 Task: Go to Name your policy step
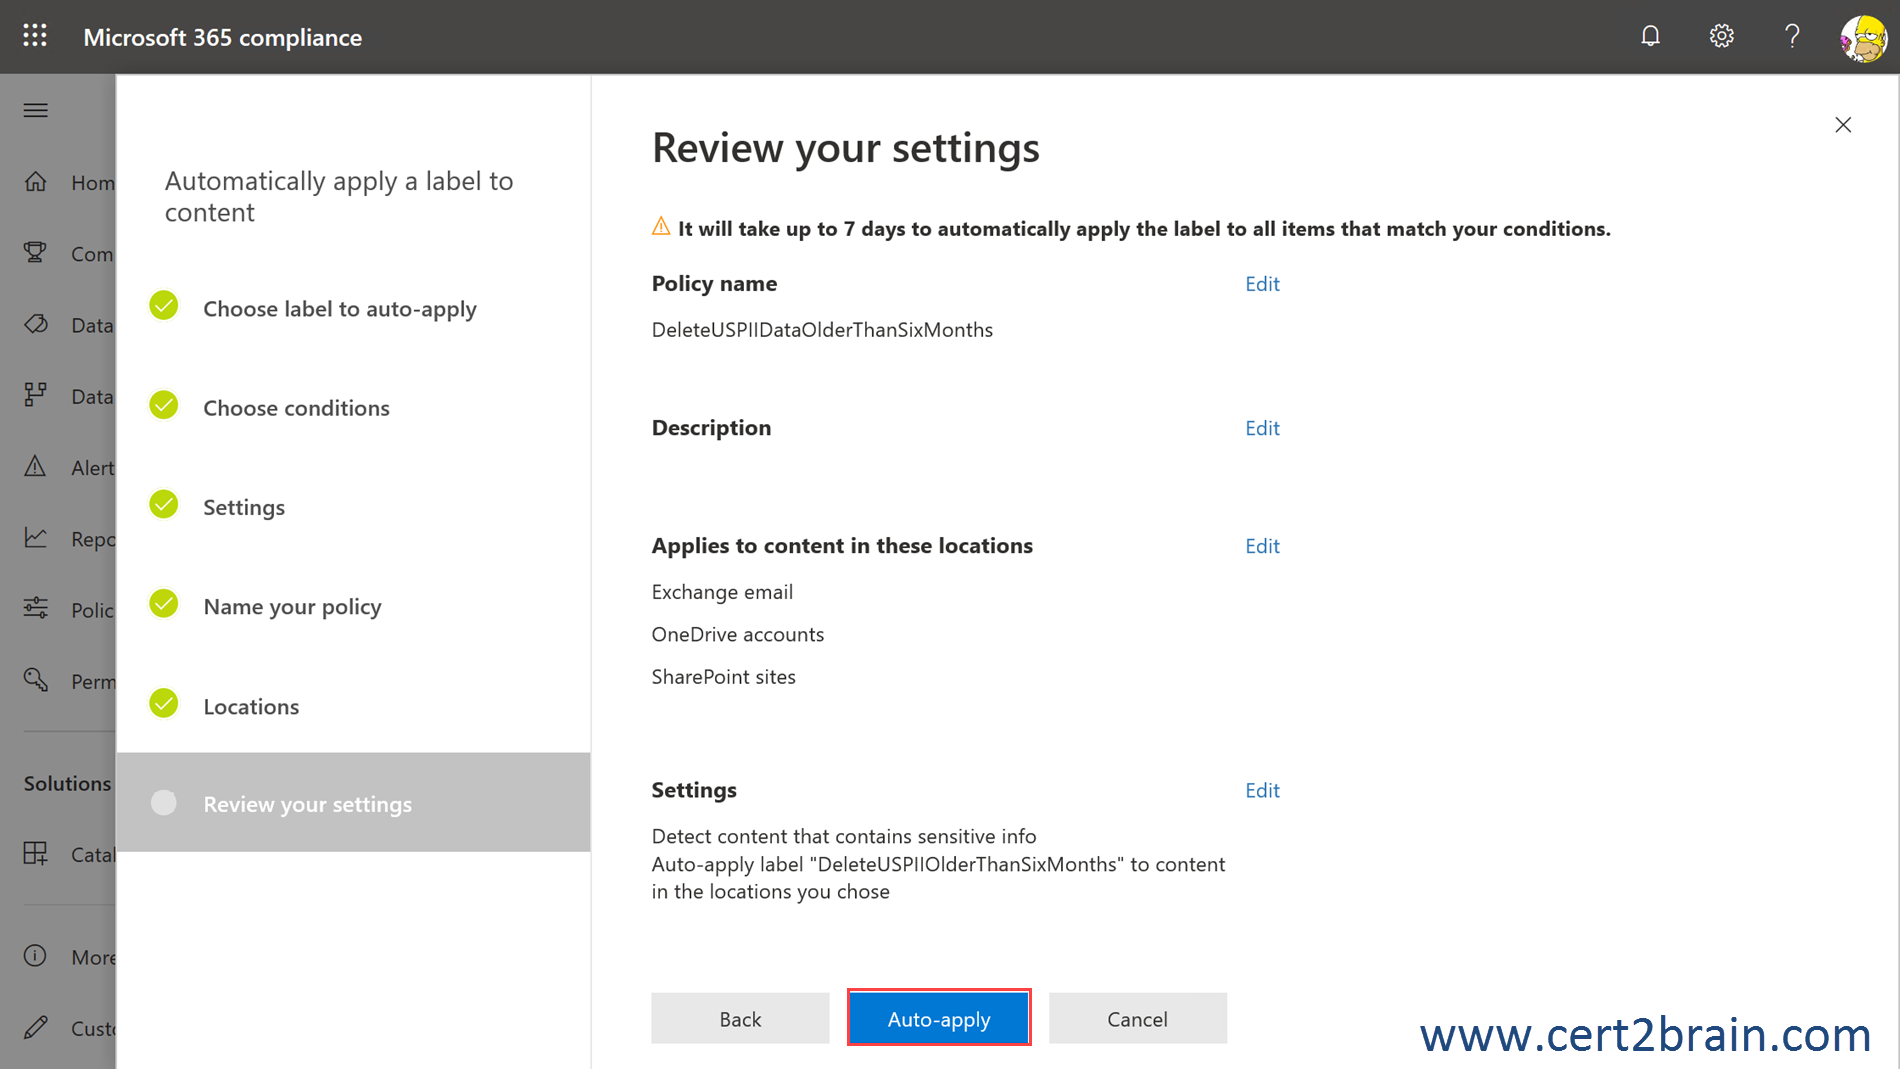point(292,607)
